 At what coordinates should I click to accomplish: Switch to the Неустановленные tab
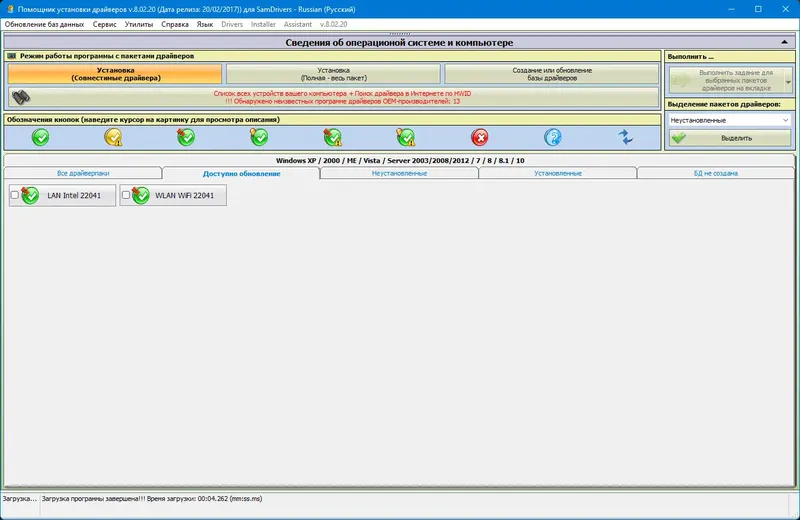click(399, 173)
